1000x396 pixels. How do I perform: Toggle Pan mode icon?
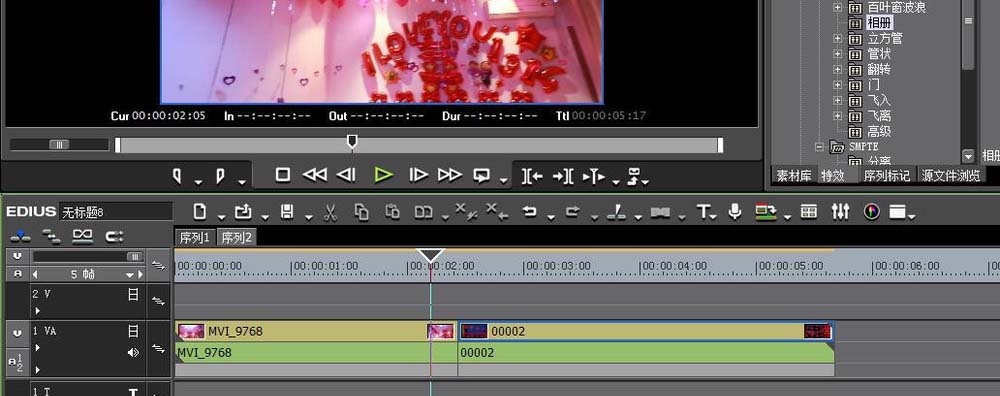click(x=114, y=237)
